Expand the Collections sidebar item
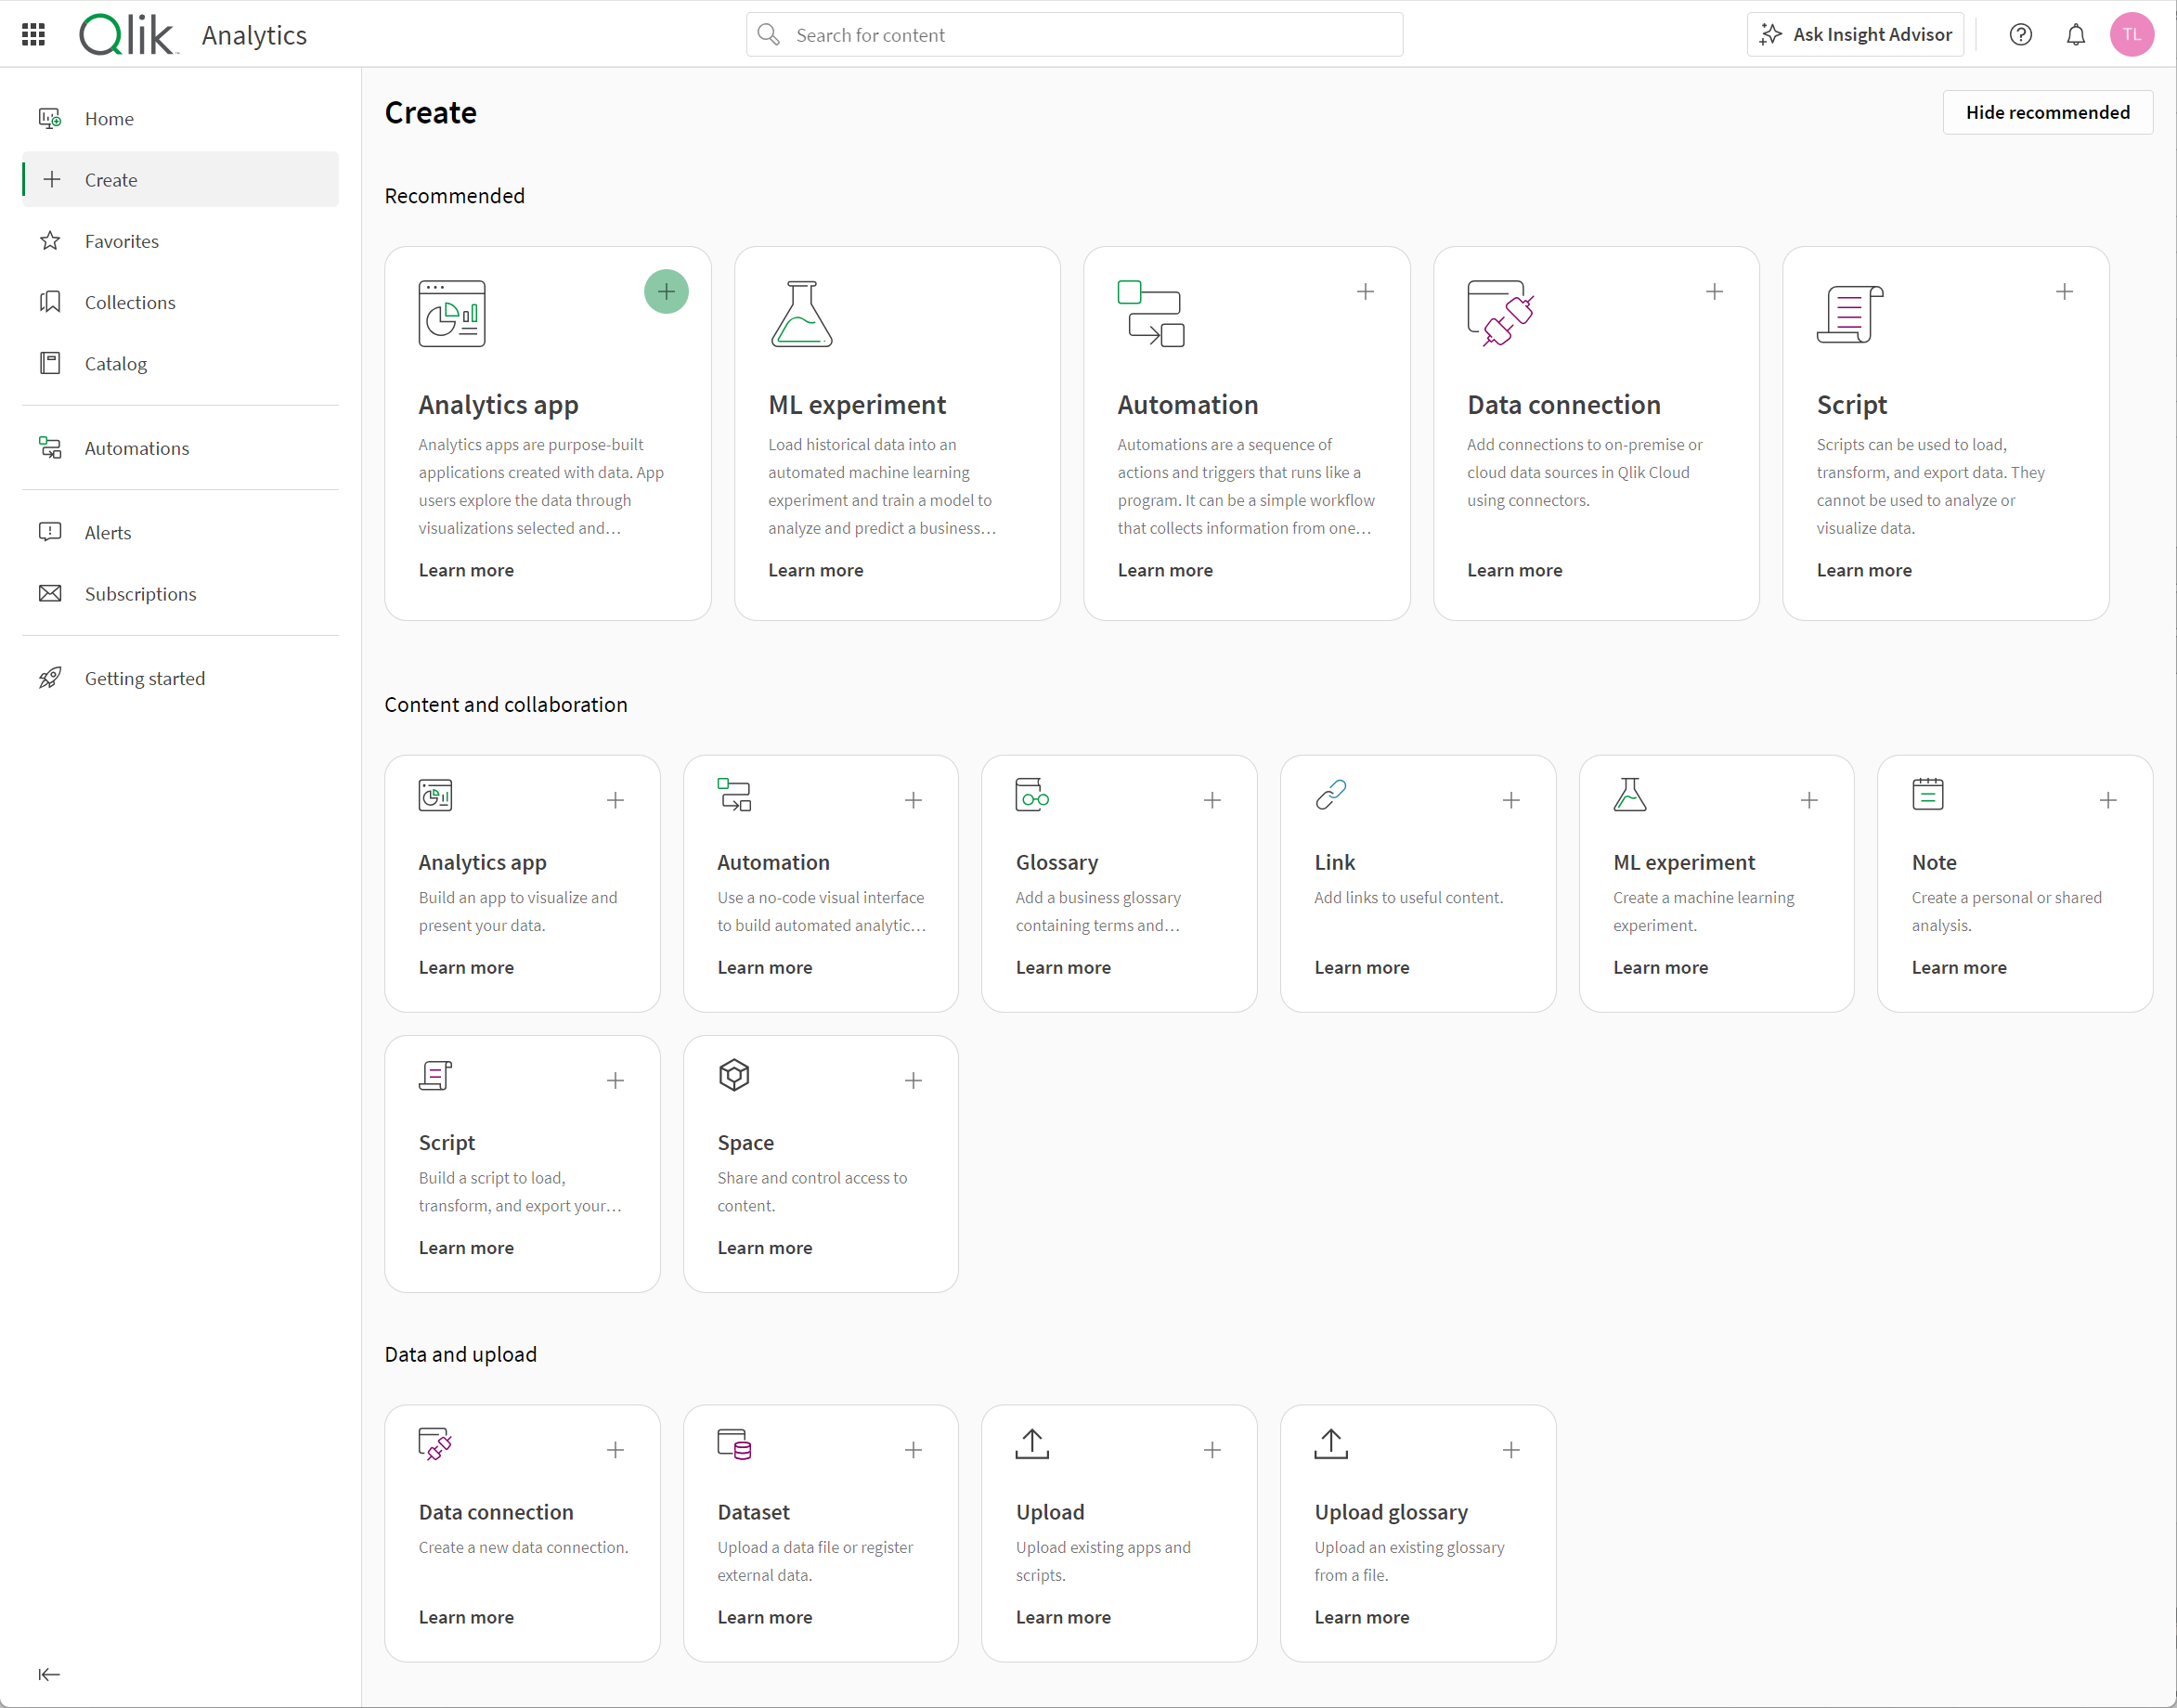 129,302
